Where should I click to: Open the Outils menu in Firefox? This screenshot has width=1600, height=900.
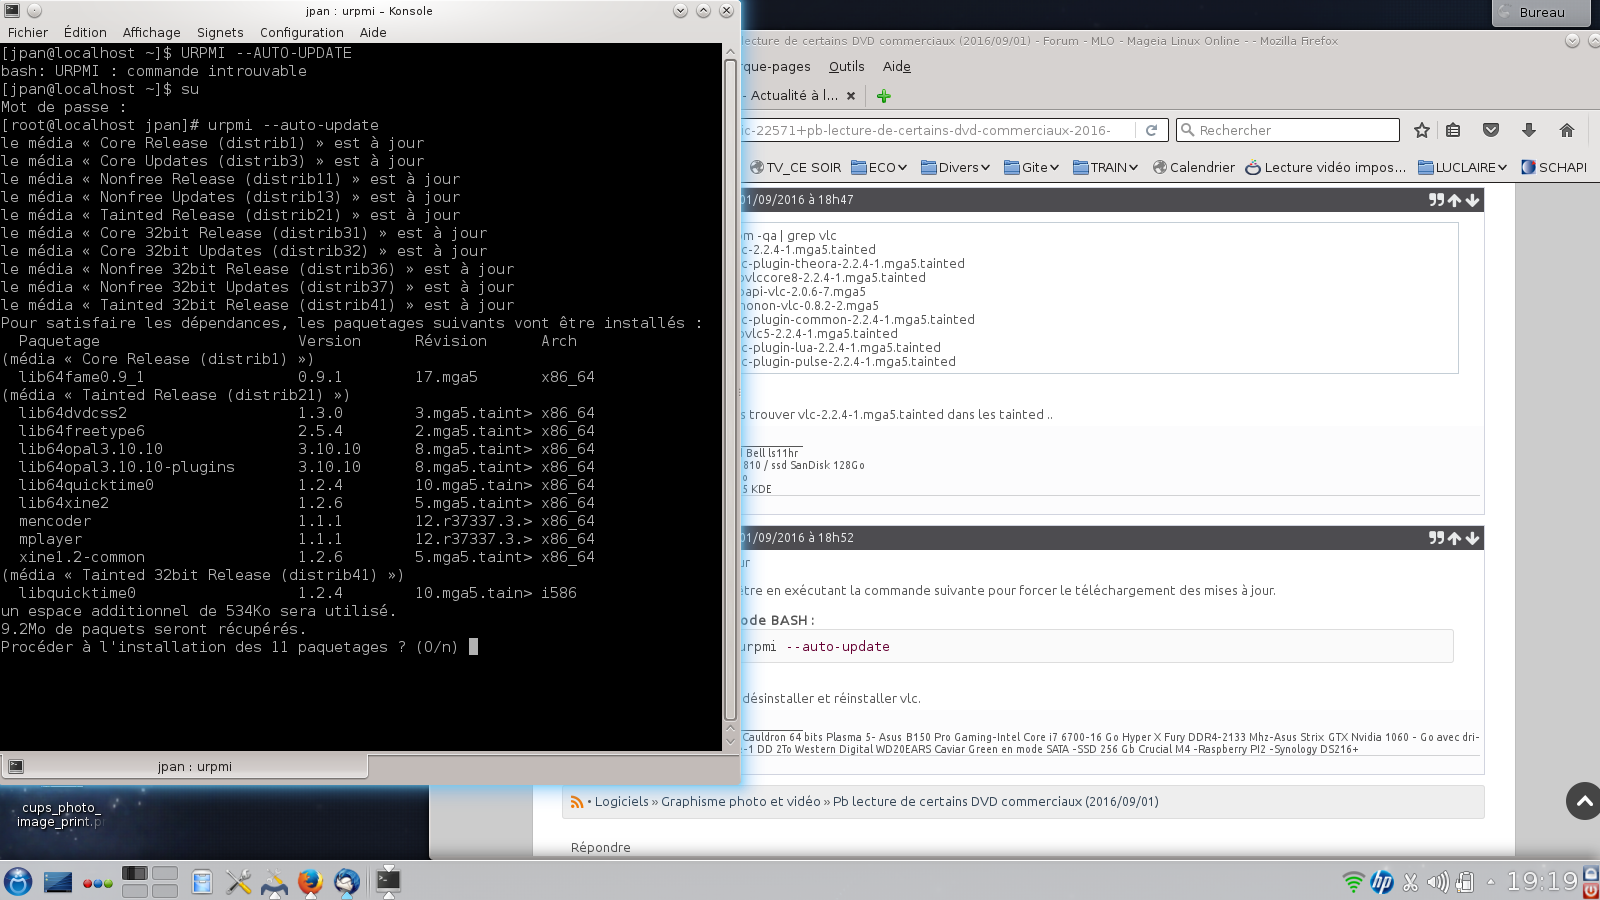point(846,66)
